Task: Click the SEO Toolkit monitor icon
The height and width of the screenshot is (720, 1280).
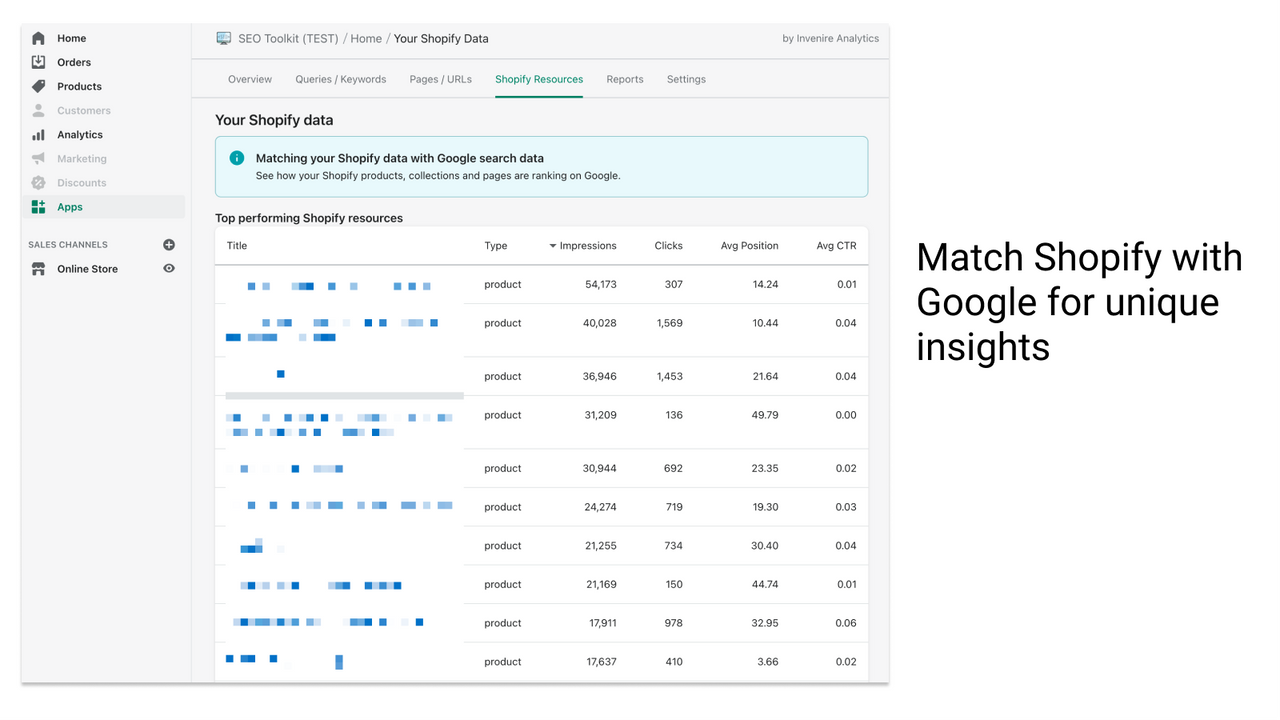Action: (x=224, y=38)
